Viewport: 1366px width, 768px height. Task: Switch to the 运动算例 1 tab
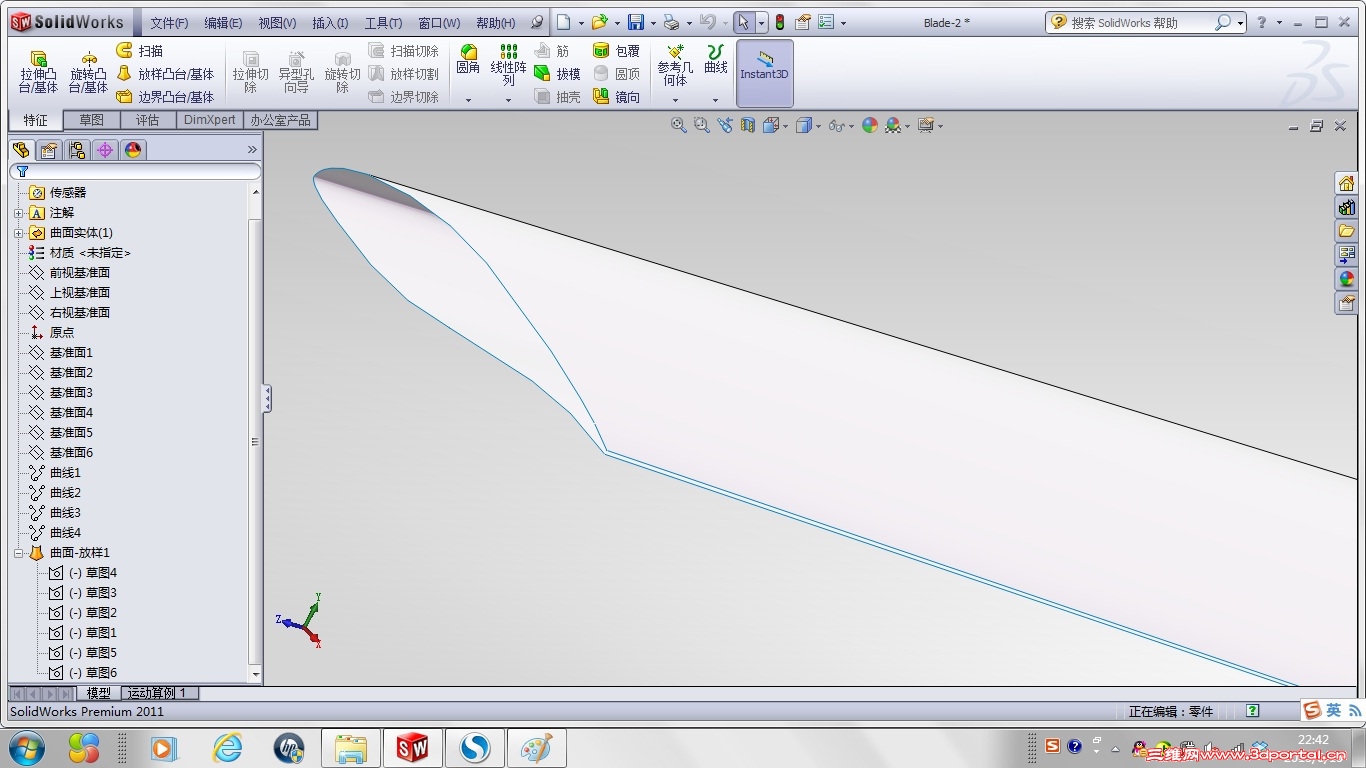[160, 693]
